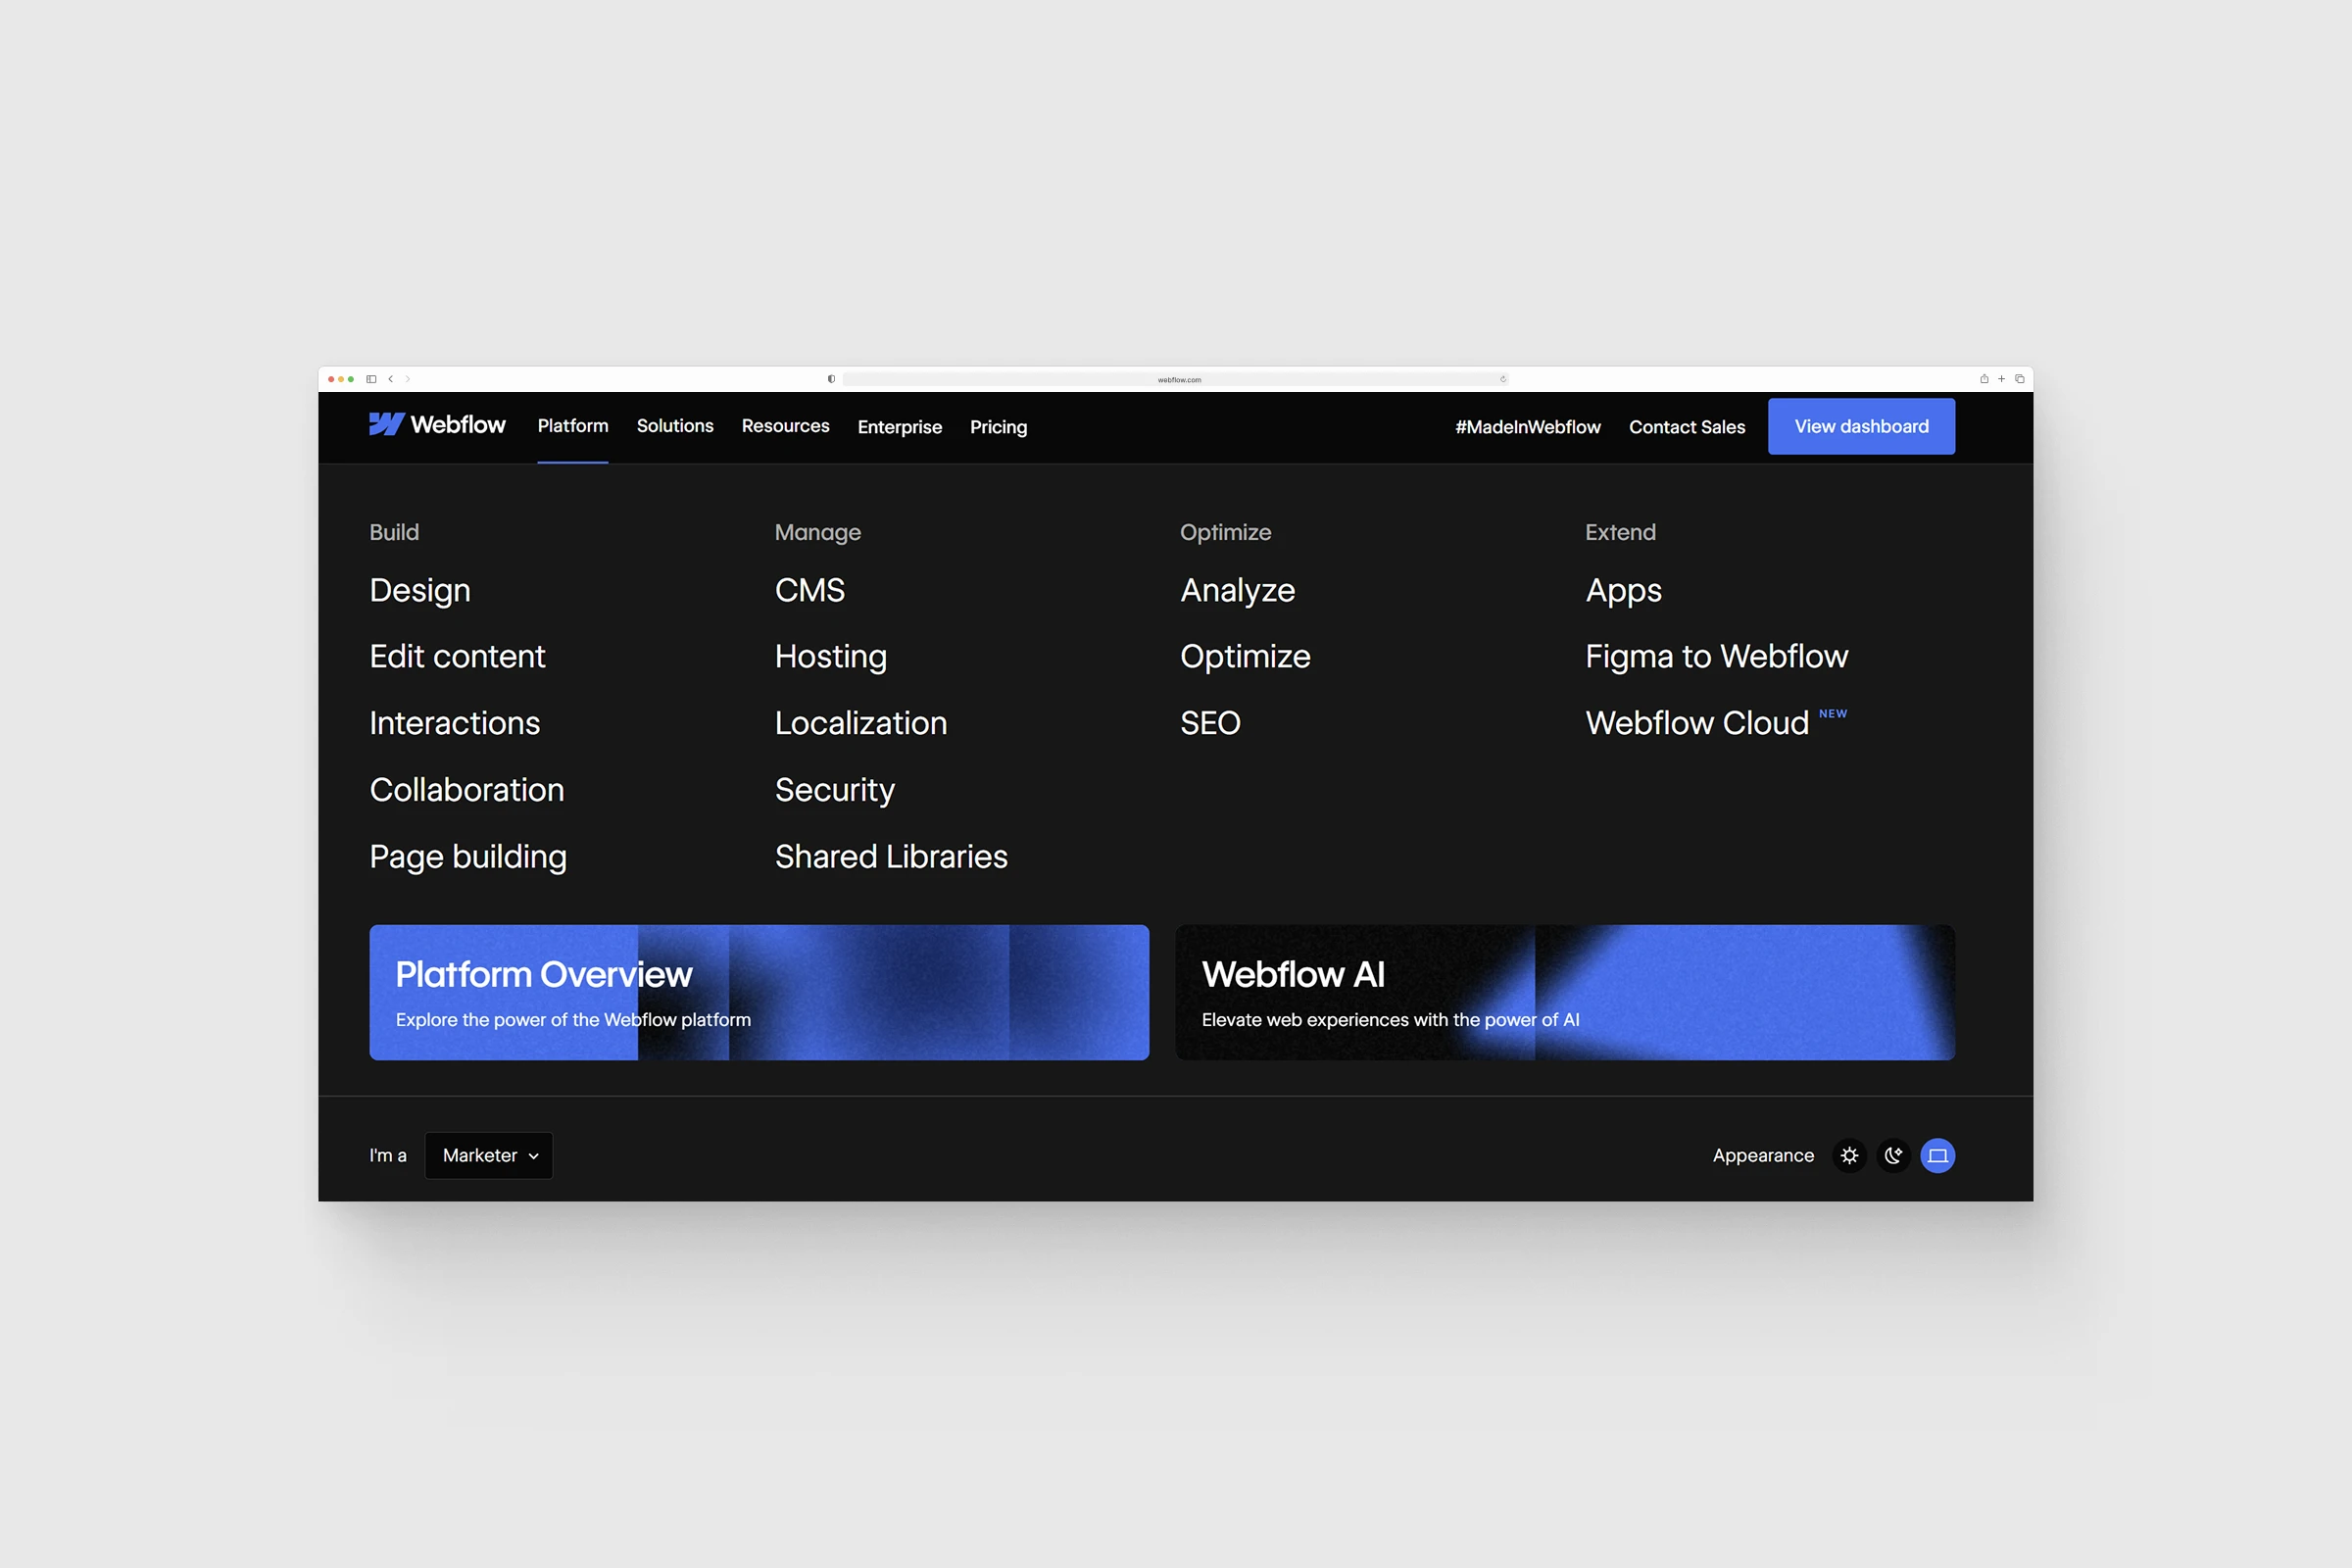The width and height of the screenshot is (2352, 1568).
Task: Open the Marketer role dropdown
Action: [x=489, y=1156]
